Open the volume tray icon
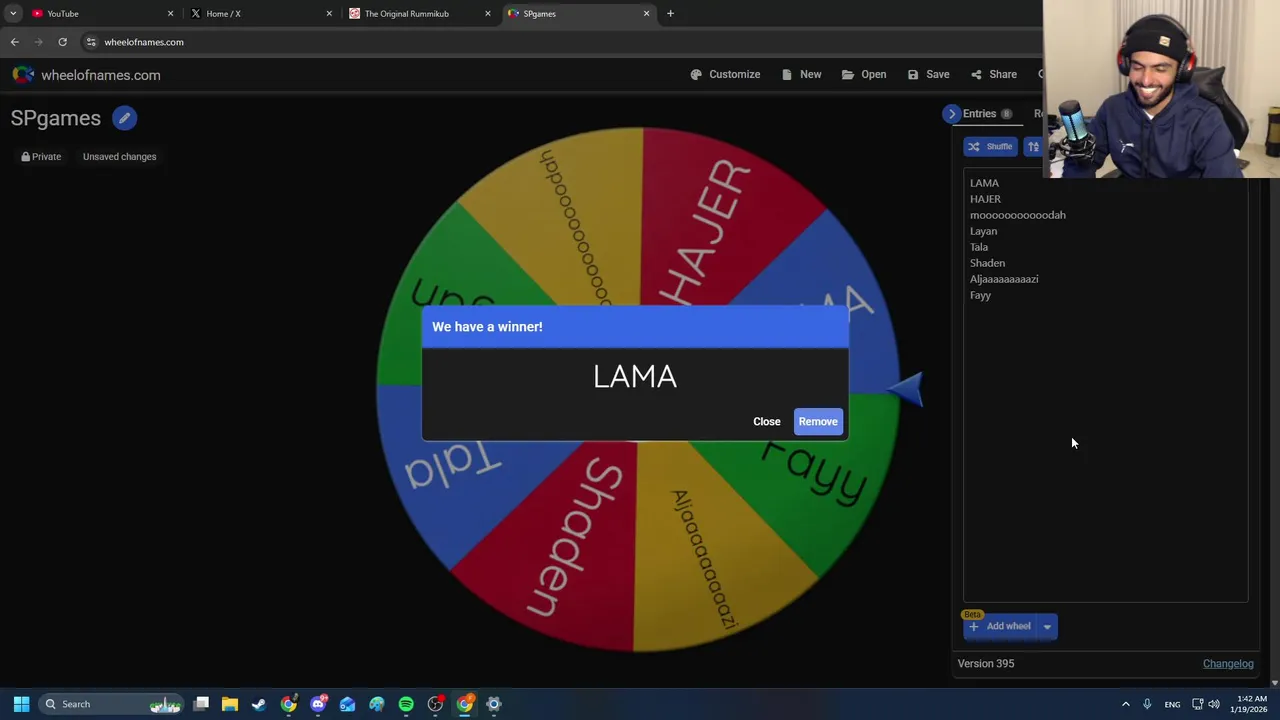The height and width of the screenshot is (720, 1280). tap(1214, 704)
